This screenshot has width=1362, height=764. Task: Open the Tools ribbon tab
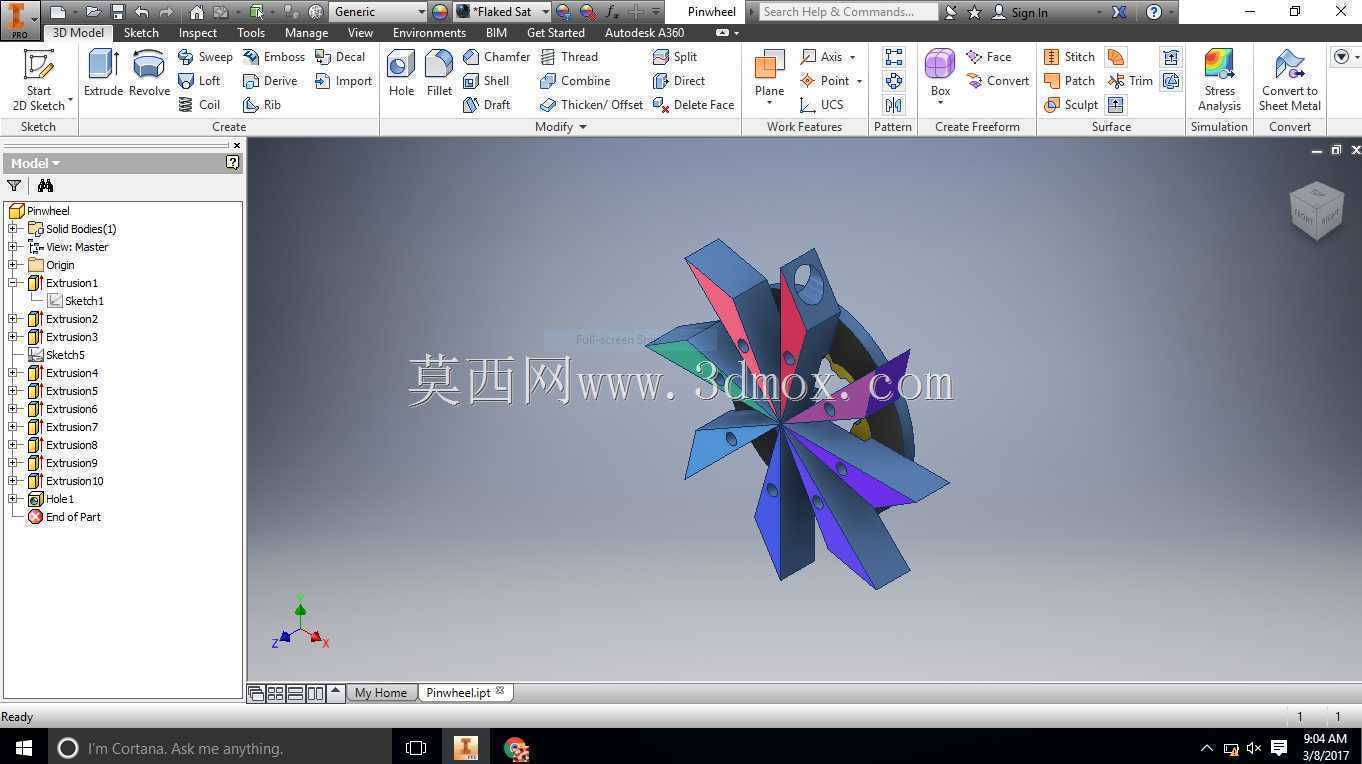(x=251, y=33)
